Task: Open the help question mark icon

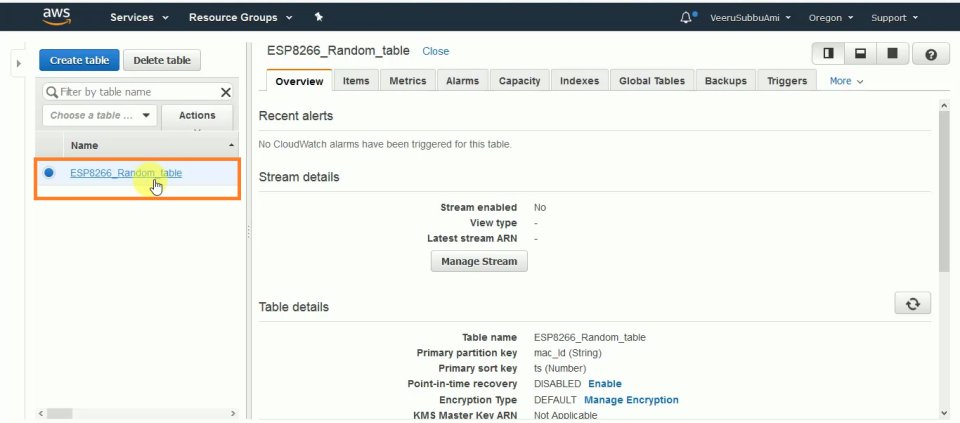Action: point(931,54)
